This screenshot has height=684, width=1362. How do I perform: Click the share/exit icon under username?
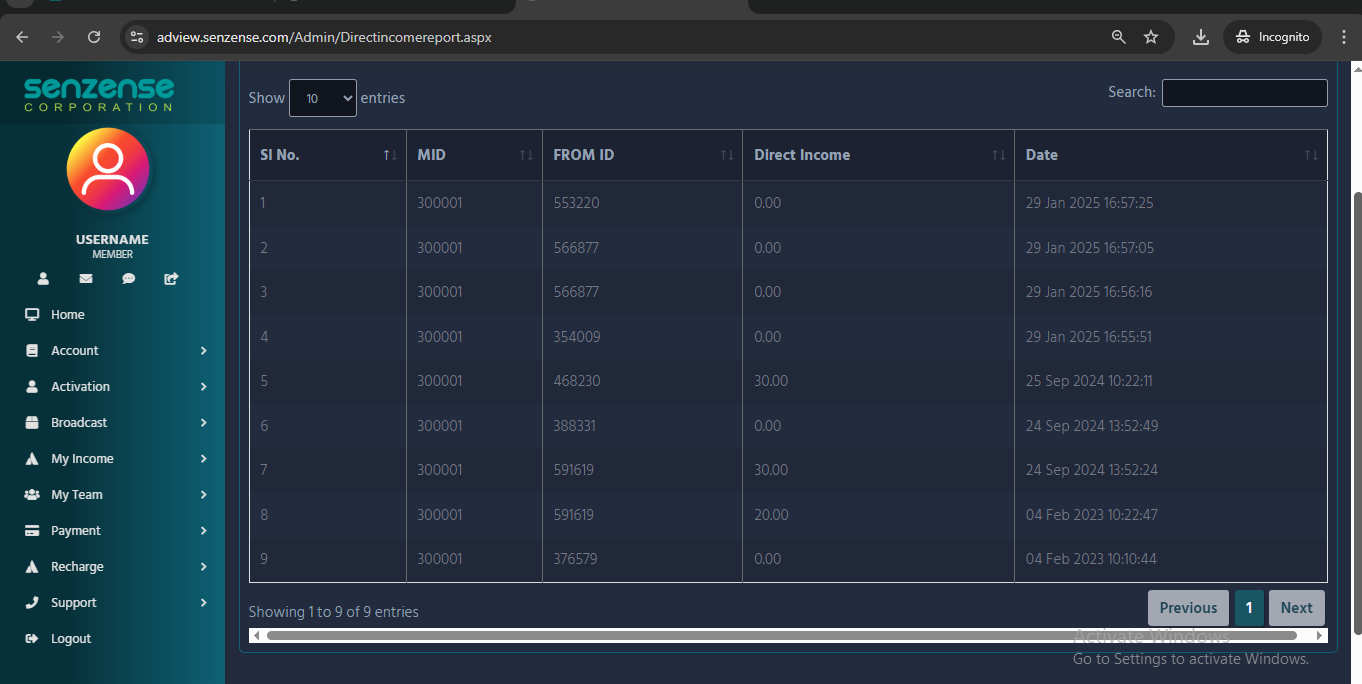point(171,279)
